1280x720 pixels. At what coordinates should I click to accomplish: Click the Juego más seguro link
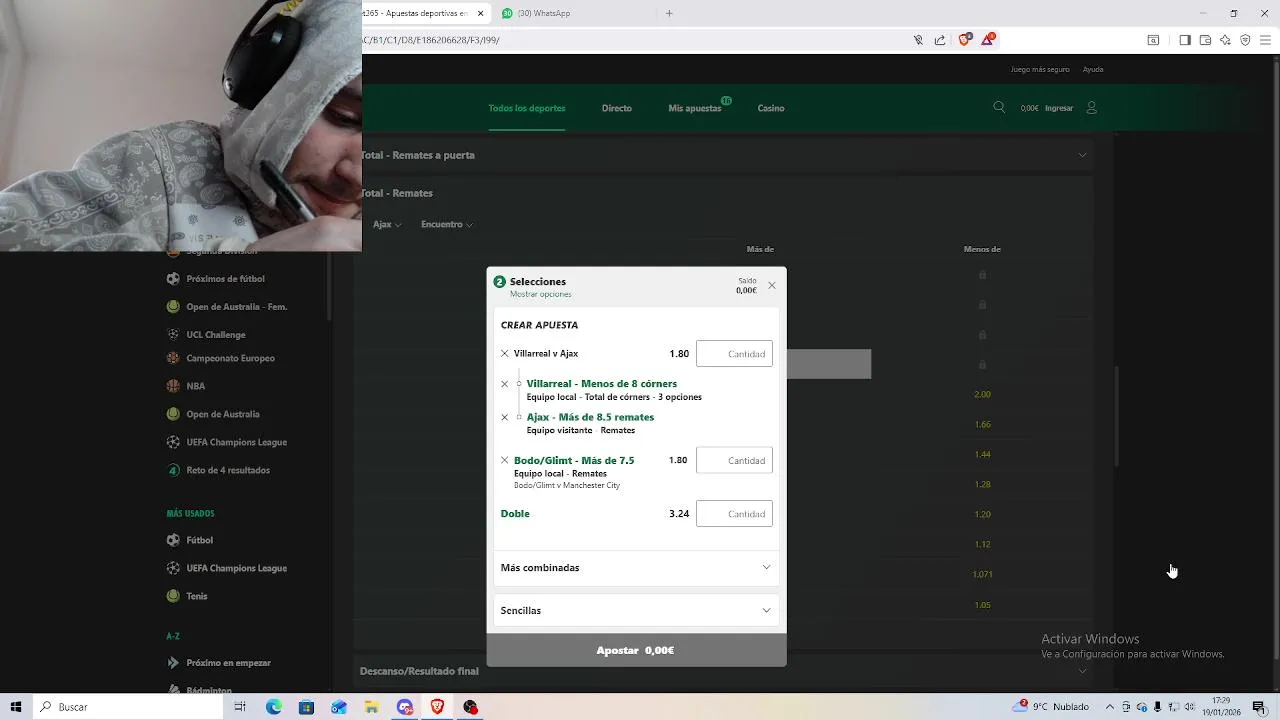[1040, 70]
